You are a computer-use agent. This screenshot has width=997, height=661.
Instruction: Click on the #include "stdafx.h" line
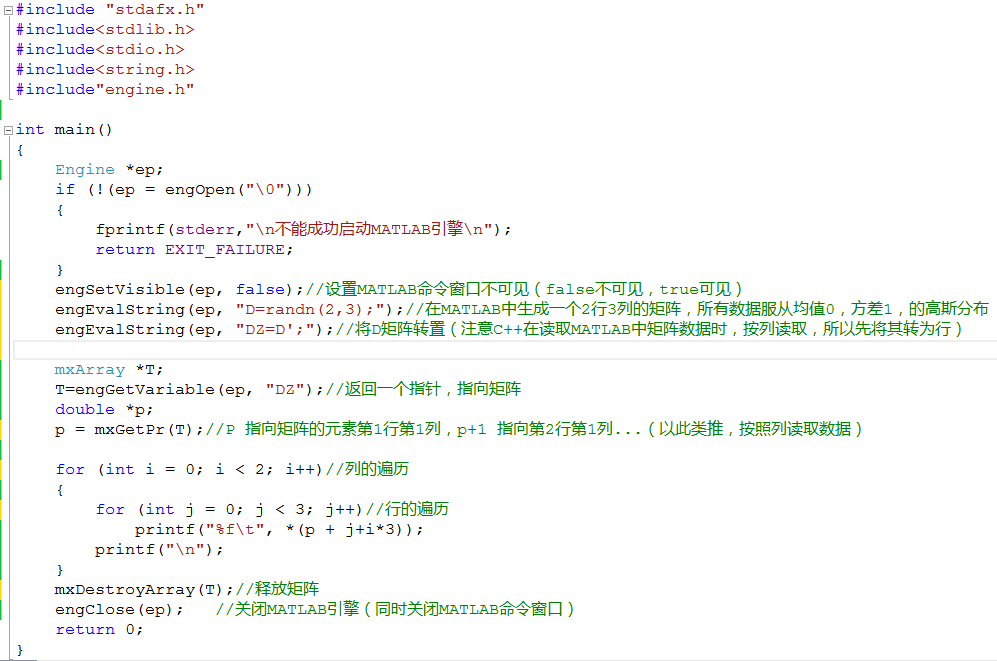pyautogui.click(x=110, y=10)
